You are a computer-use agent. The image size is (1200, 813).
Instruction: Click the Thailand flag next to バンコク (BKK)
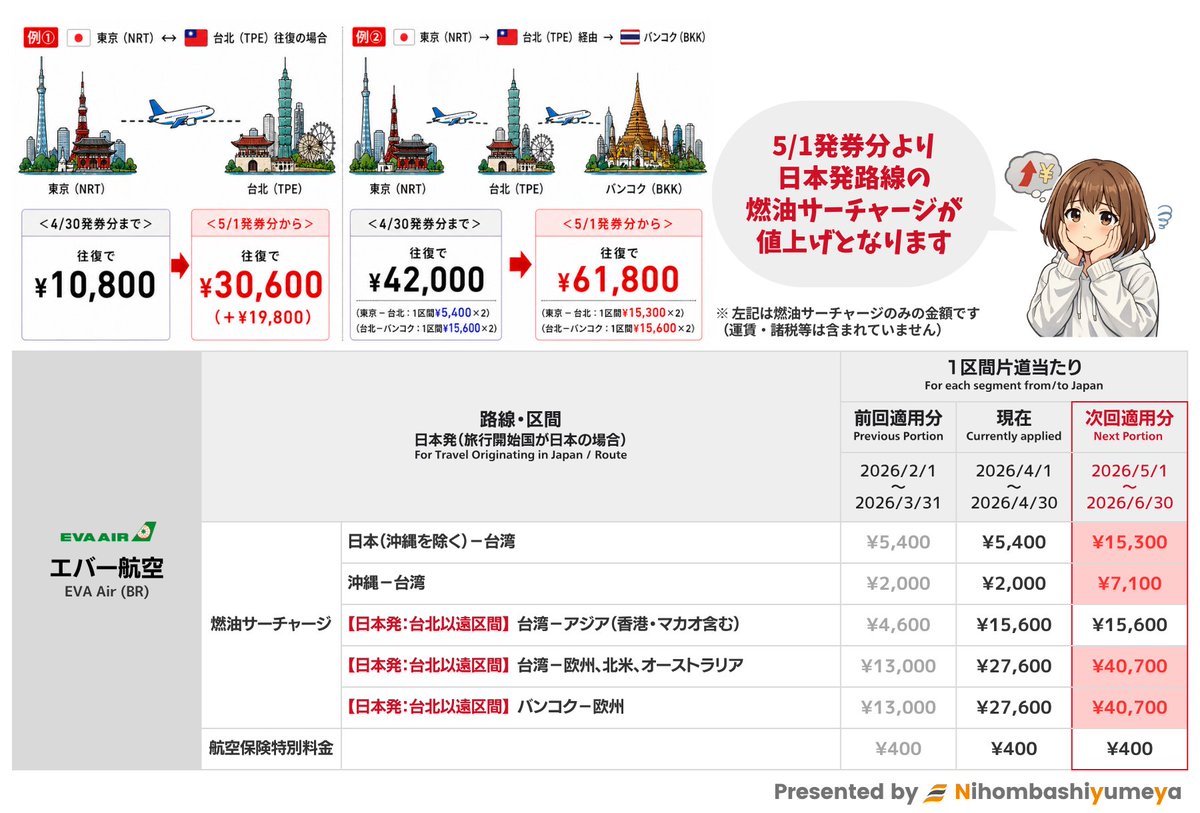630,38
